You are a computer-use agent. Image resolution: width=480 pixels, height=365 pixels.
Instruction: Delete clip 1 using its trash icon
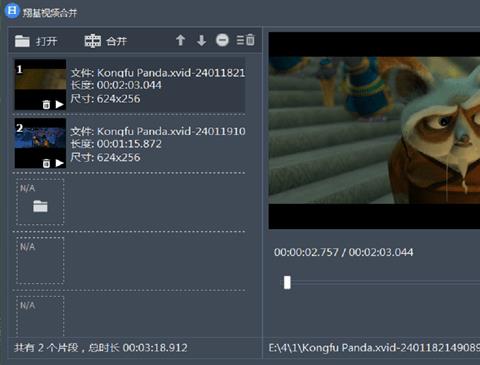[46, 105]
